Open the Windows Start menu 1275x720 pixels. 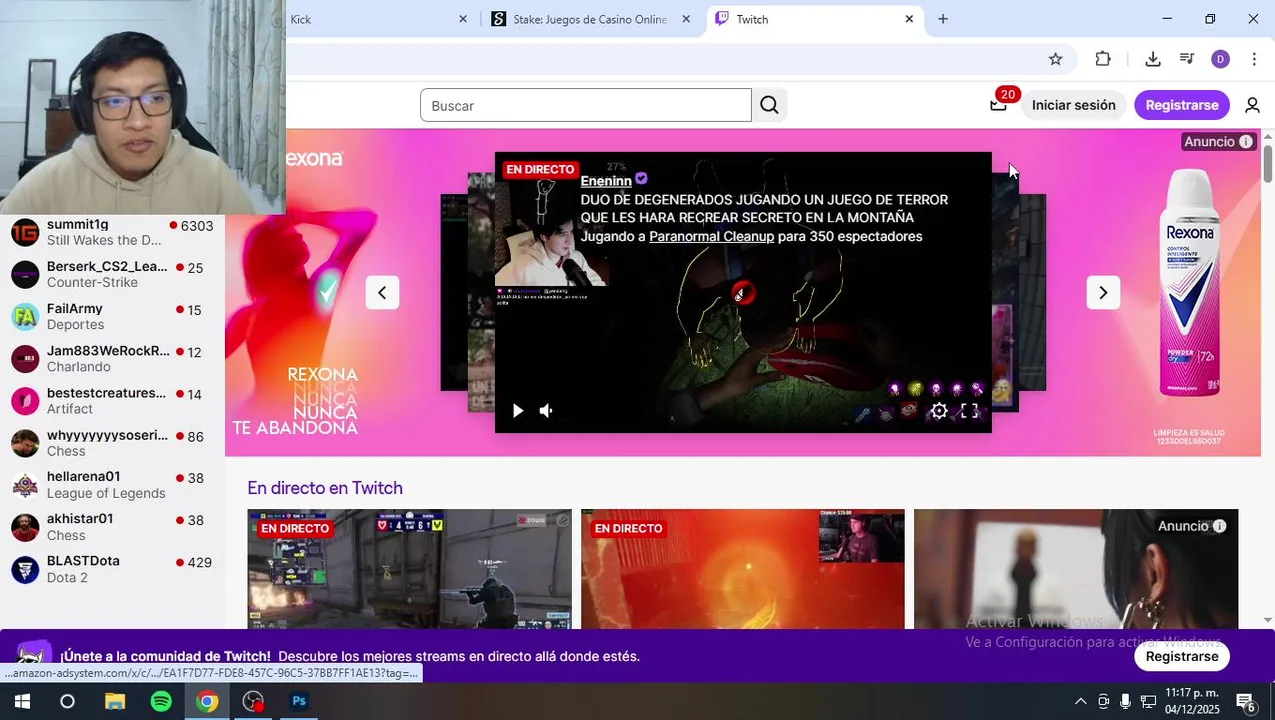(x=21, y=701)
